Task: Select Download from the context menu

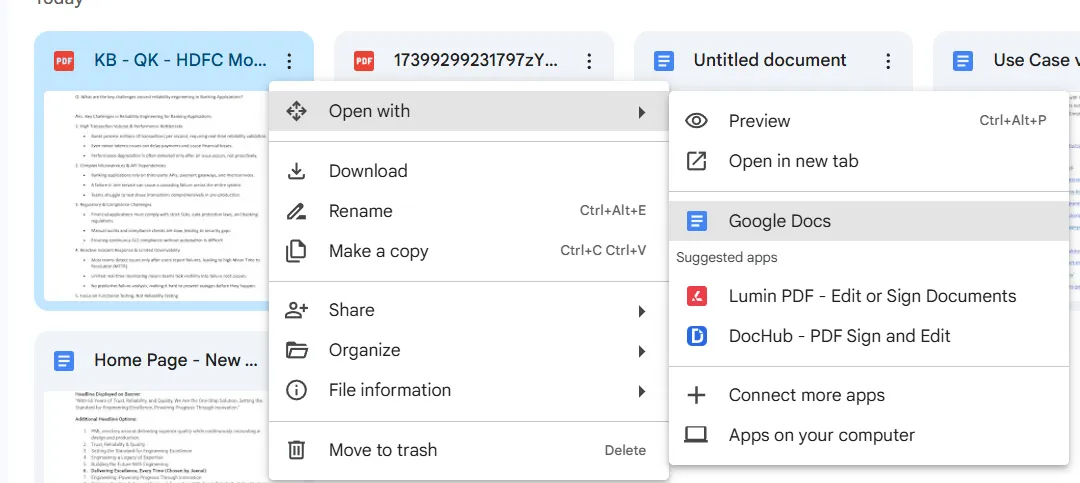Action: pos(468,171)
